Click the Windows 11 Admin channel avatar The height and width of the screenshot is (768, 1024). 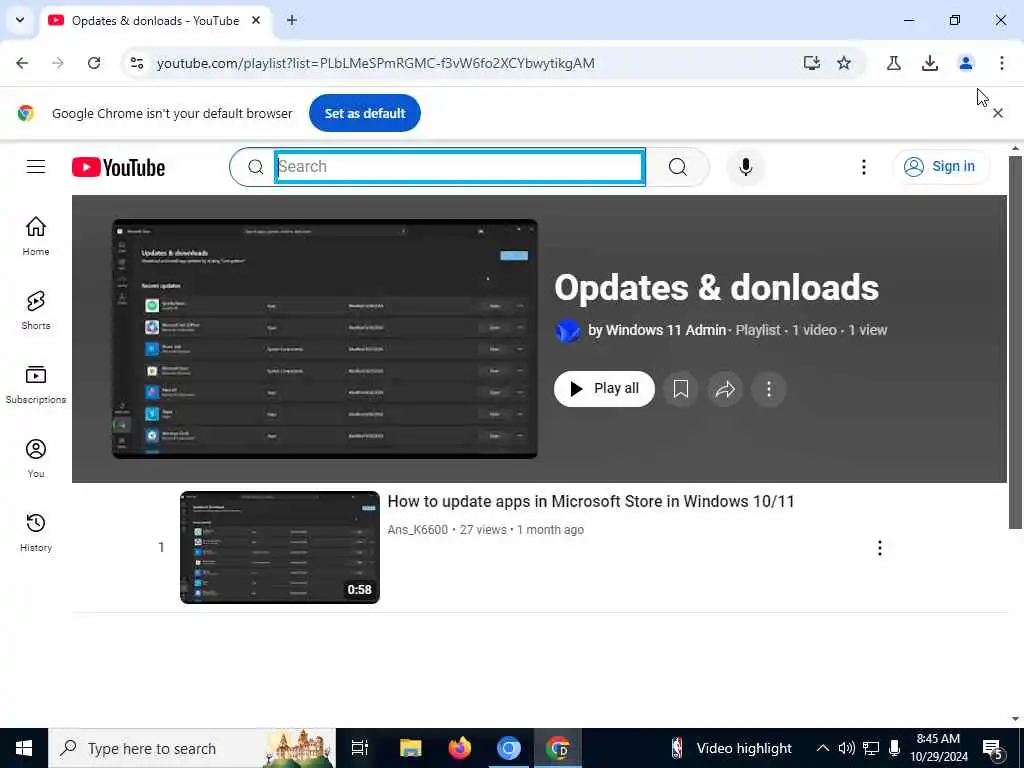[568, 330]
